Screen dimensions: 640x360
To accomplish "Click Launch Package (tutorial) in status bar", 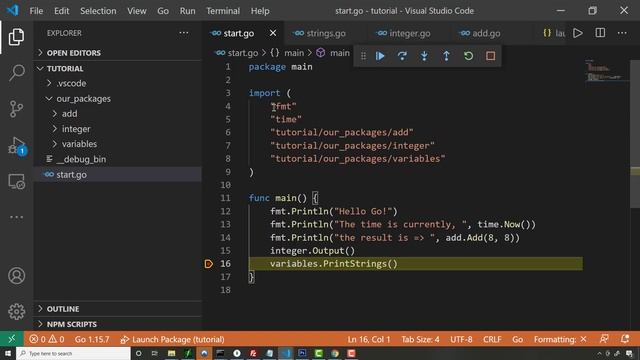I will click(x=172, y=339).
